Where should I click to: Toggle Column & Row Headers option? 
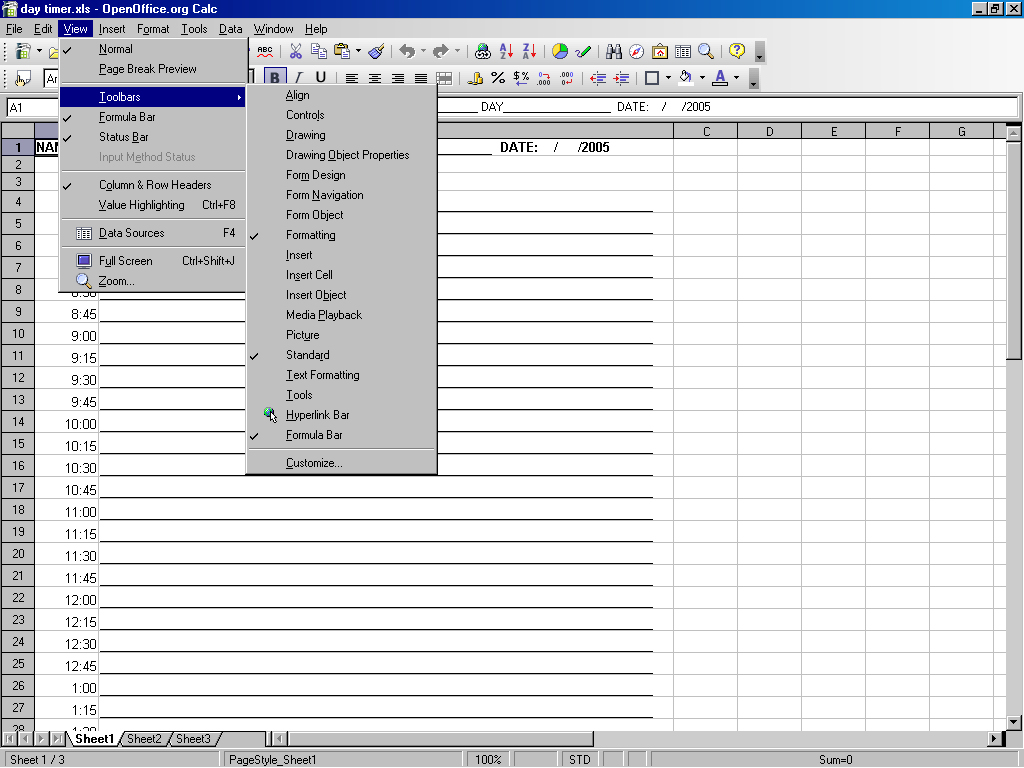click(152, 185)
